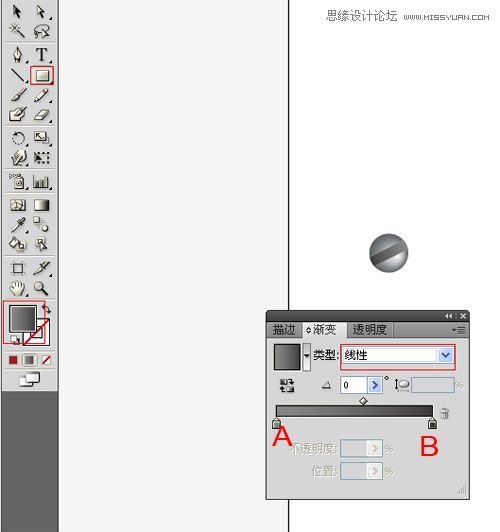Select the Pen tool

(x=18, y=54)
